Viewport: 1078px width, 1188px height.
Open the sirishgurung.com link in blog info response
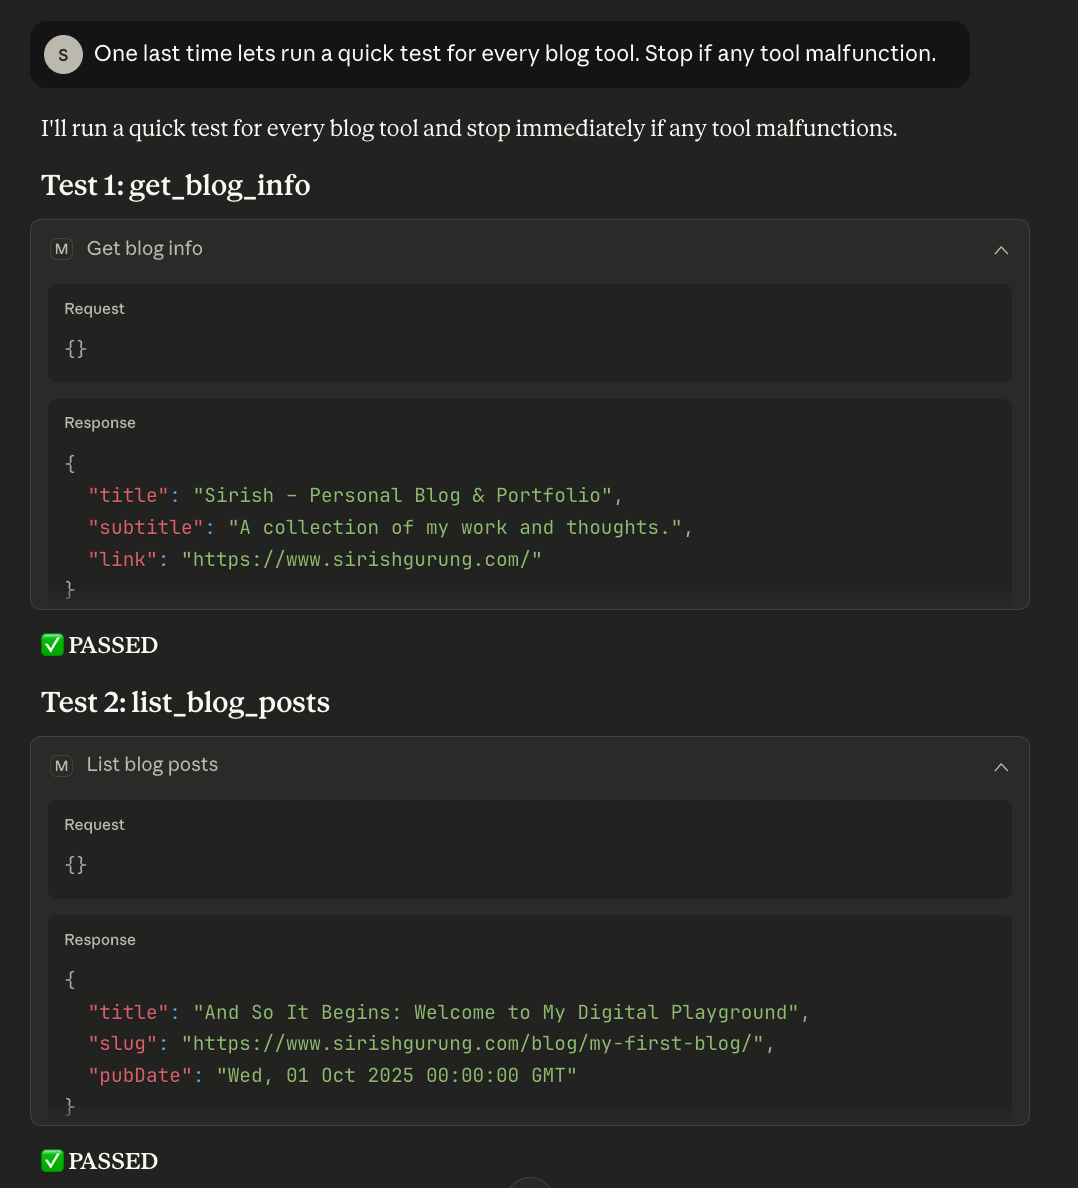pyautogui.click(x=361, y=559)
